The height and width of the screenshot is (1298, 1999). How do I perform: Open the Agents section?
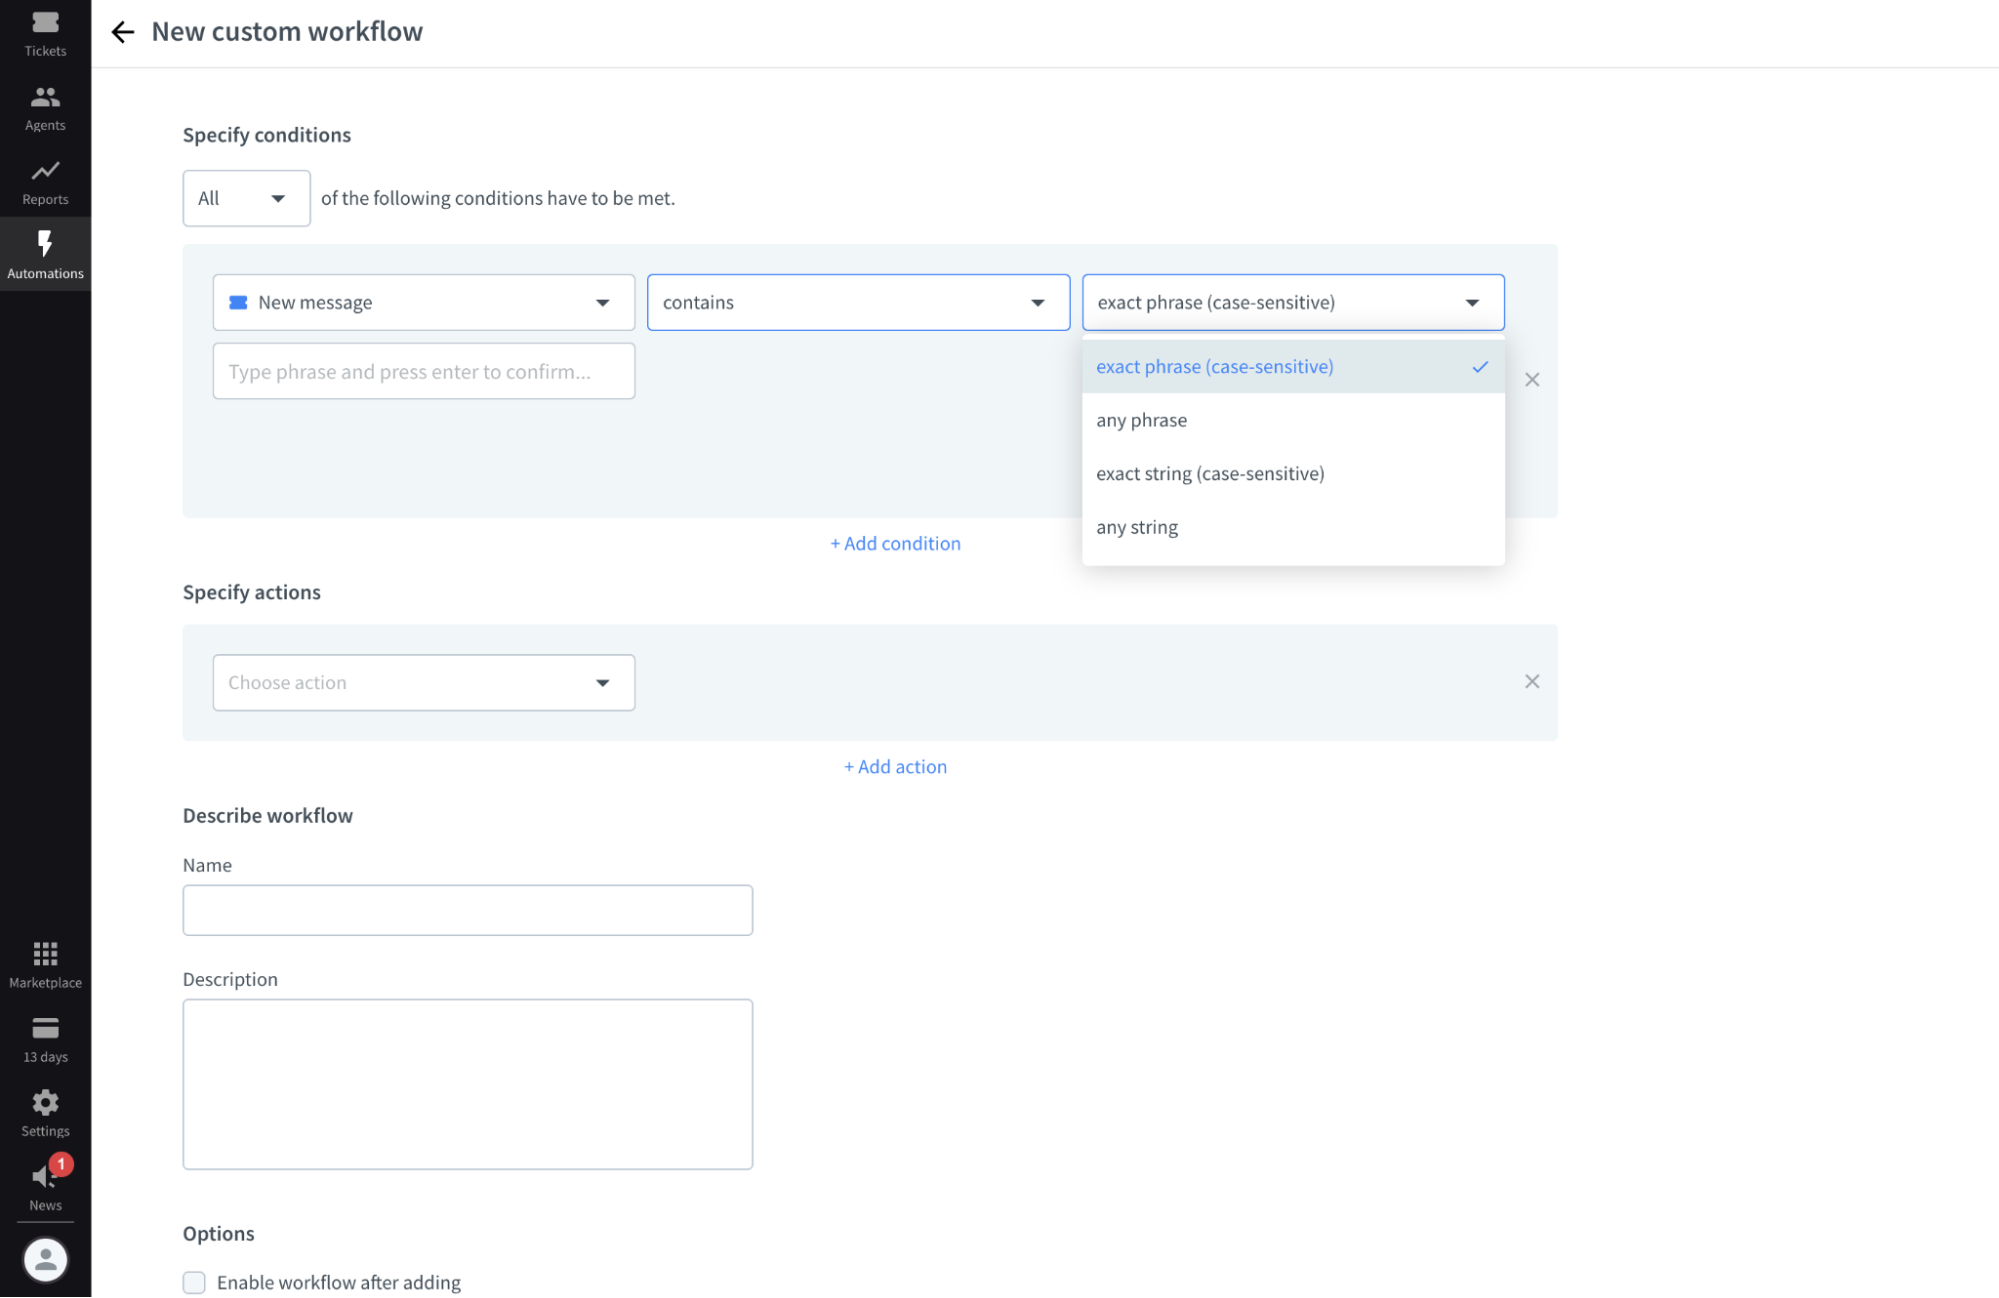coord(45,107)
